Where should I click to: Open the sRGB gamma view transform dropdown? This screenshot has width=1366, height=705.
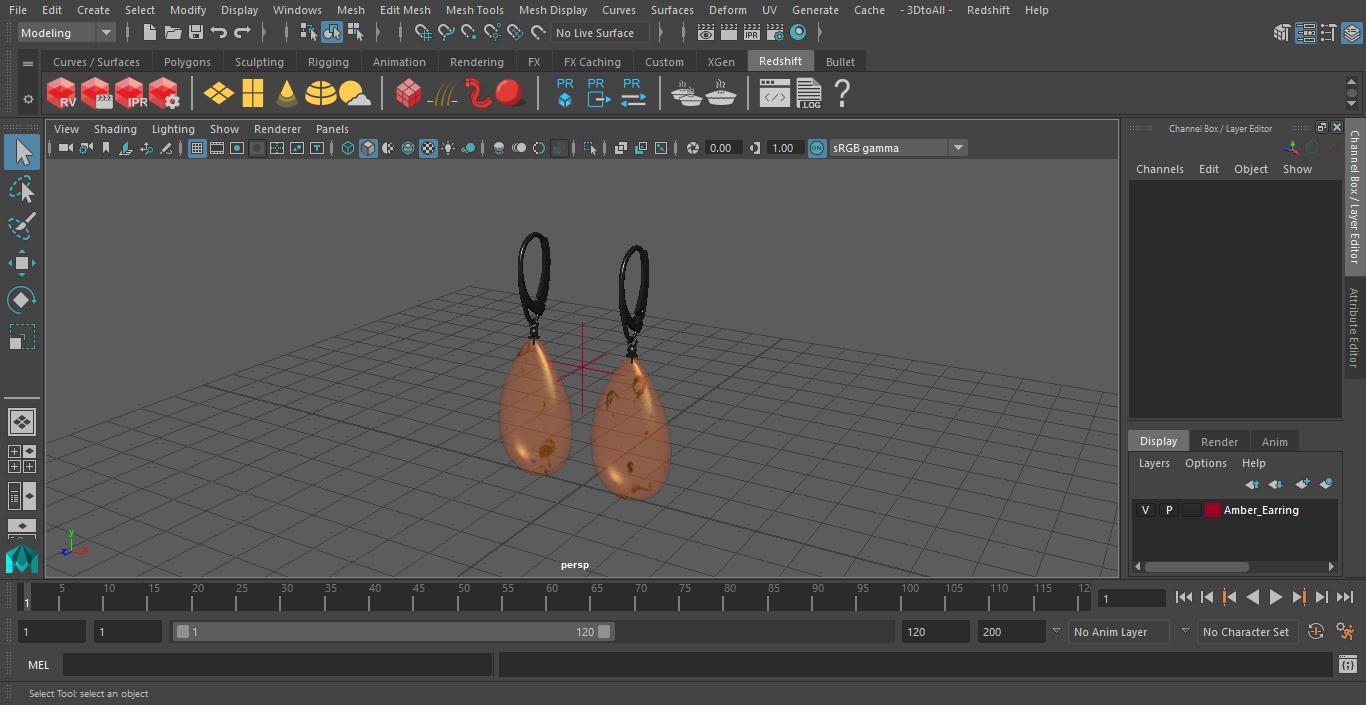click(898, 148)
